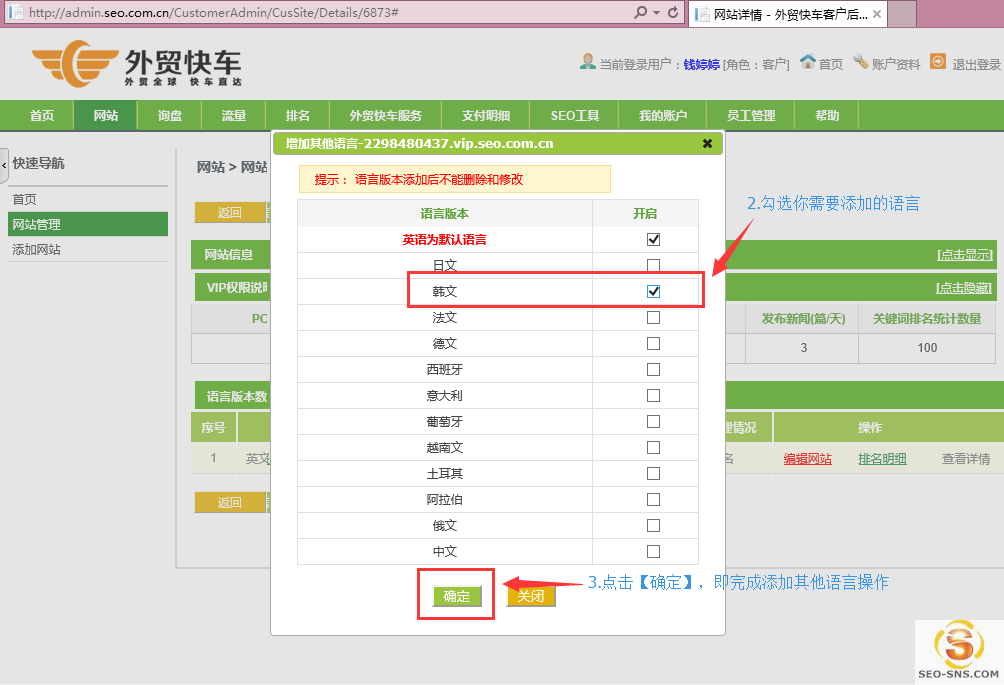This screenshot has width=1004, height=685.
Task: Open the 外贸快车服务 menu item
Action: click(385, 116)
